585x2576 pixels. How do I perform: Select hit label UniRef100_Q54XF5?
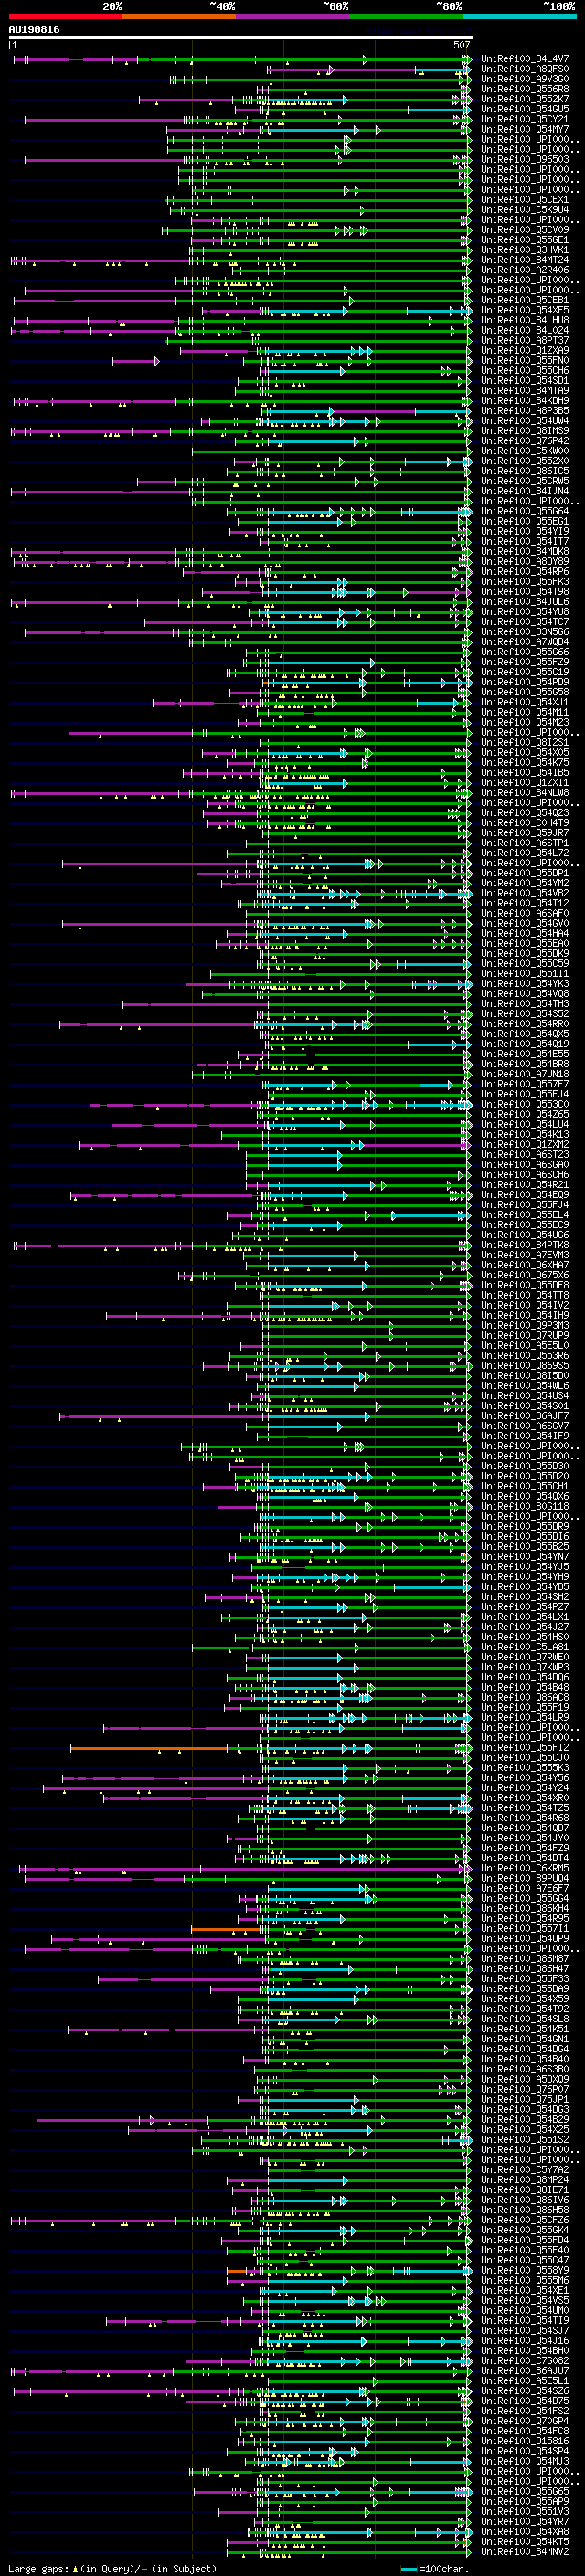525,310
